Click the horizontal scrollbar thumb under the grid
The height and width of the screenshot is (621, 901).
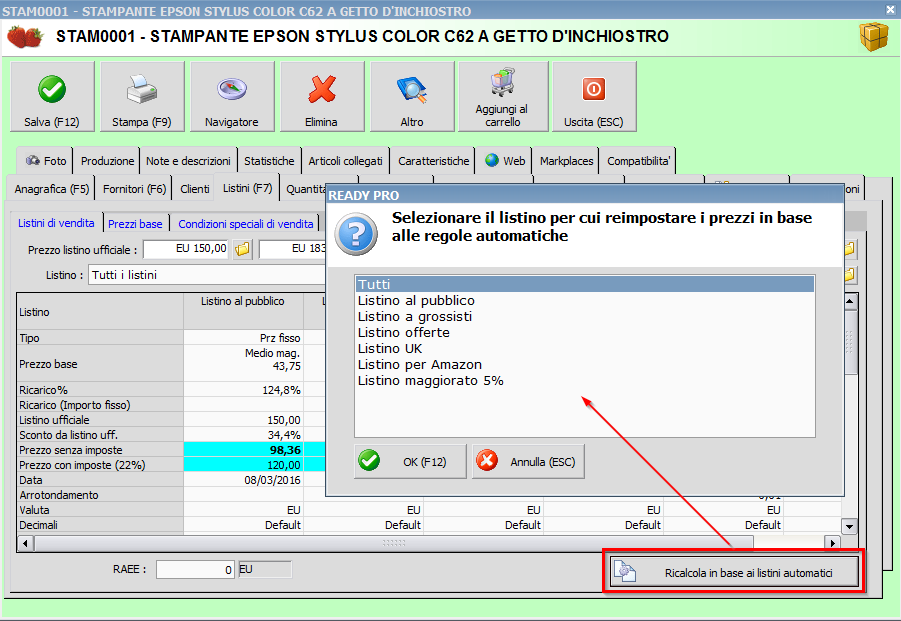(x=394, y=543)
